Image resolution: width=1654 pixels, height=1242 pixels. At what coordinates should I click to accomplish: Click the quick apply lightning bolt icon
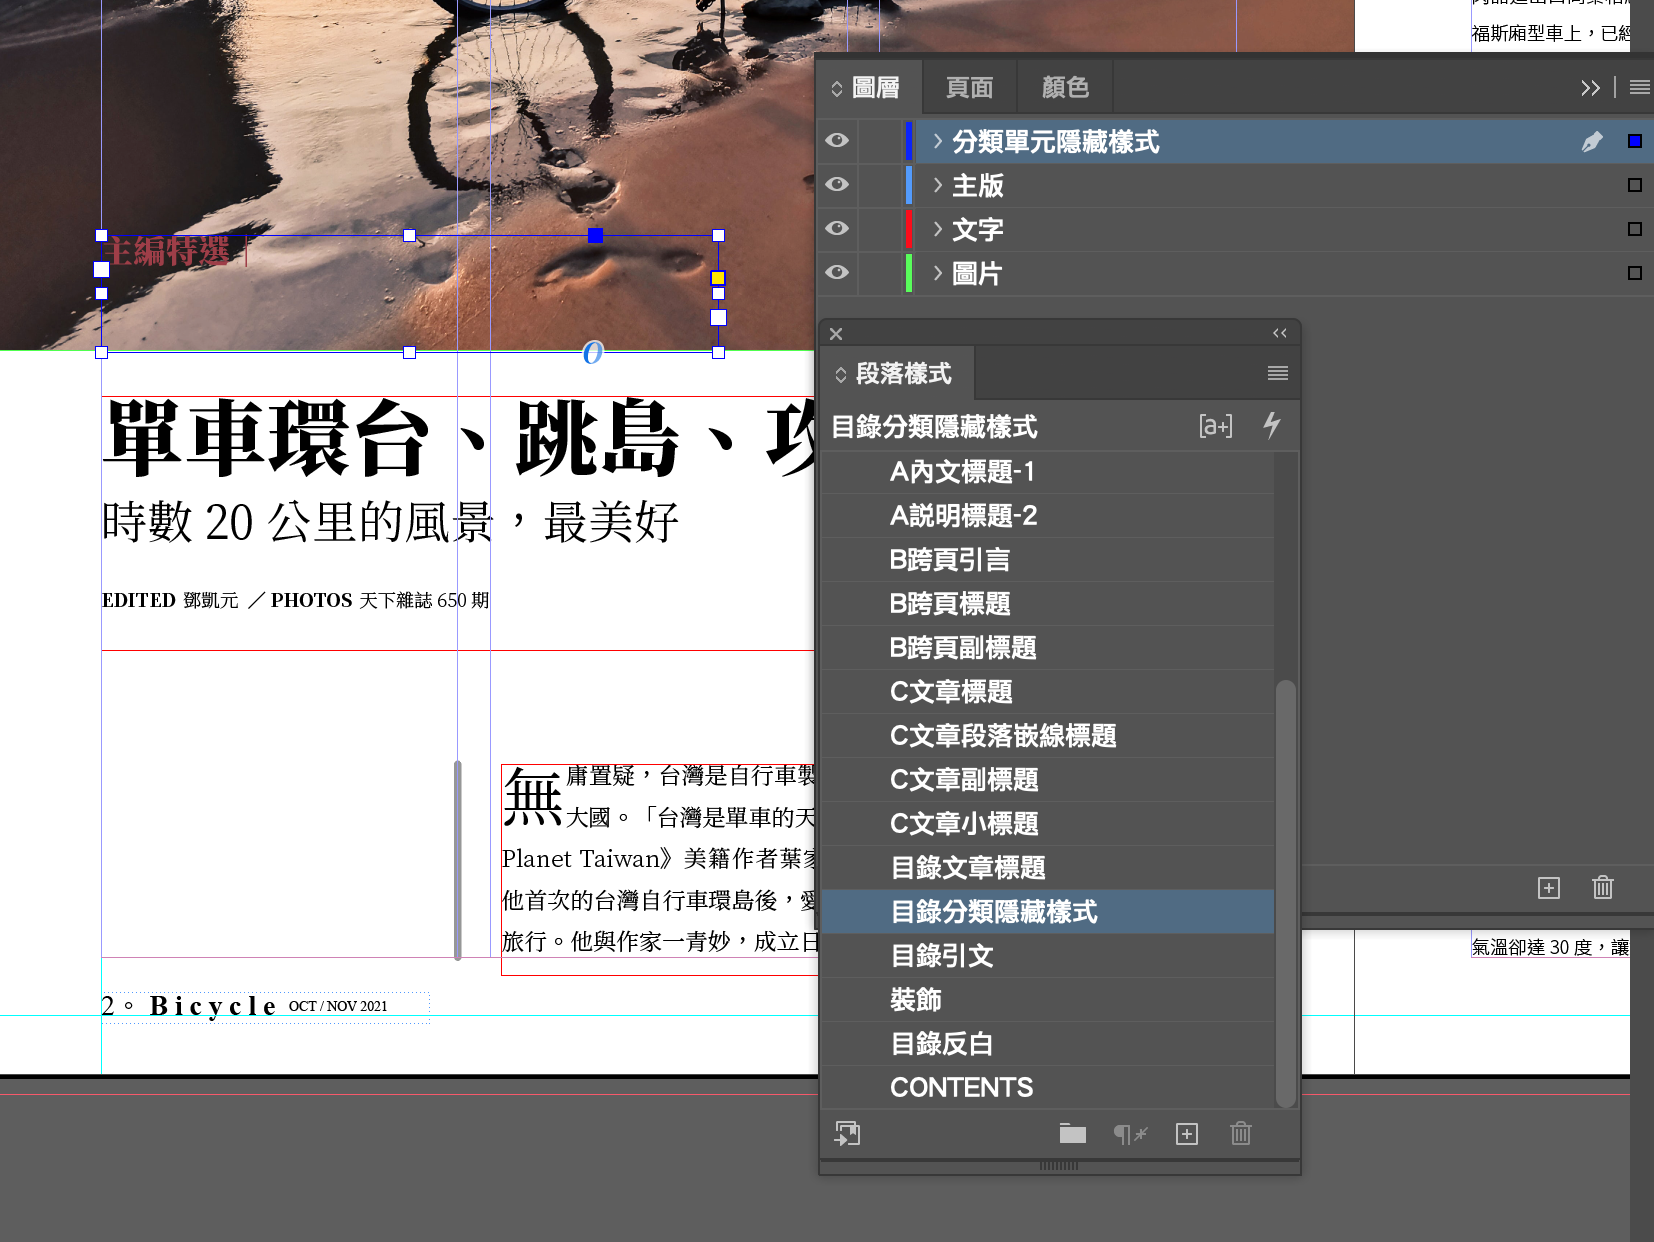(1271, 426)
